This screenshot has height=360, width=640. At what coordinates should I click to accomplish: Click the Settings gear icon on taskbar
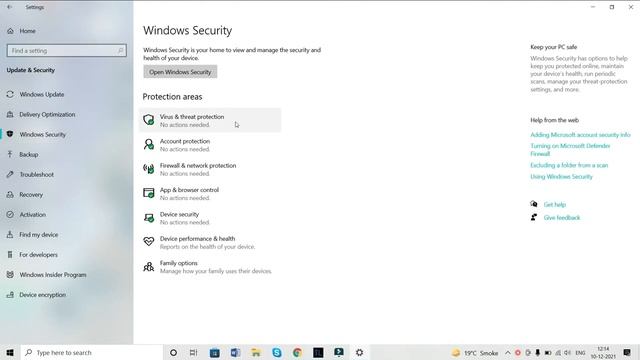pyautogui.click(x=359, y=352)
